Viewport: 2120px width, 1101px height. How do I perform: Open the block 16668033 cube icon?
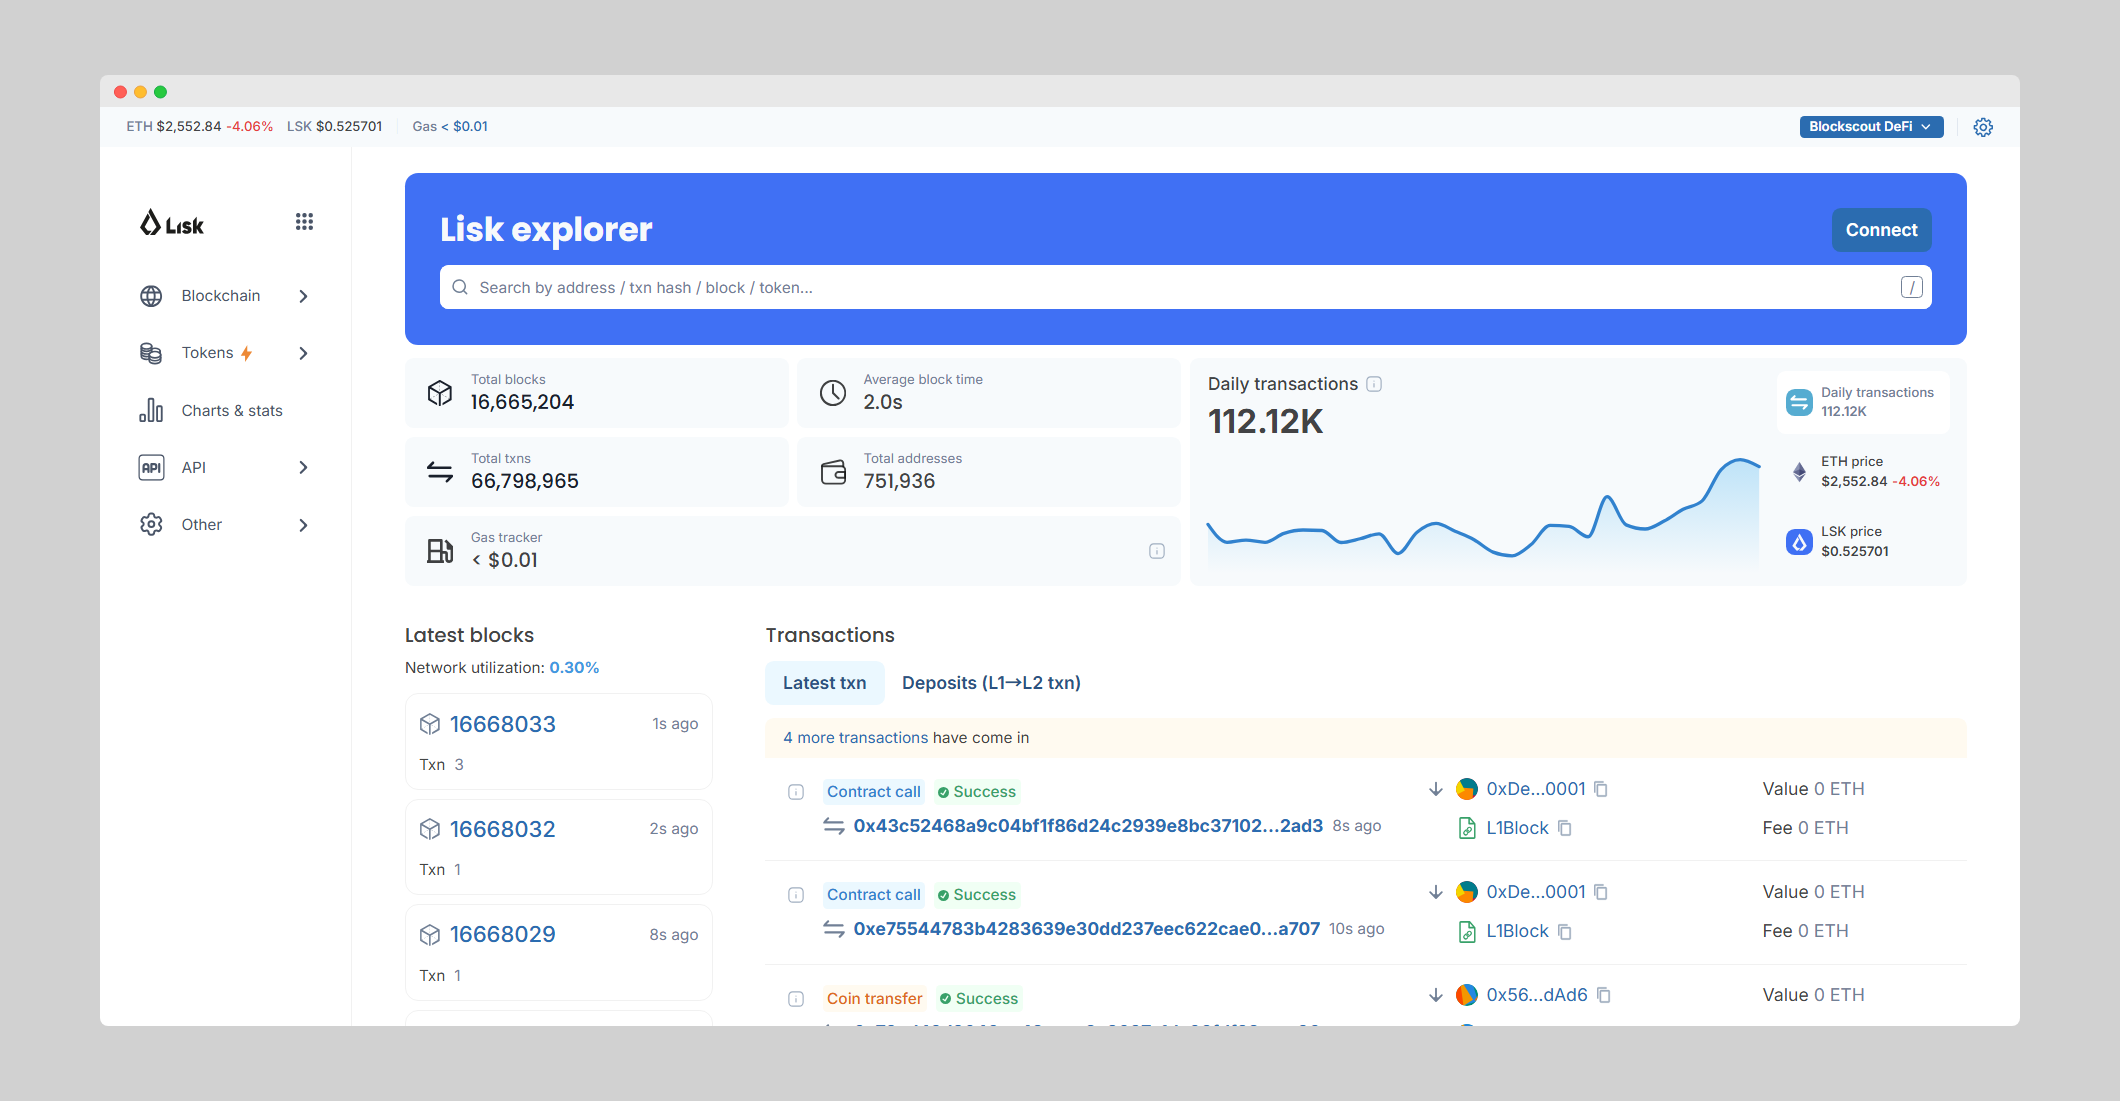[430, 724]
